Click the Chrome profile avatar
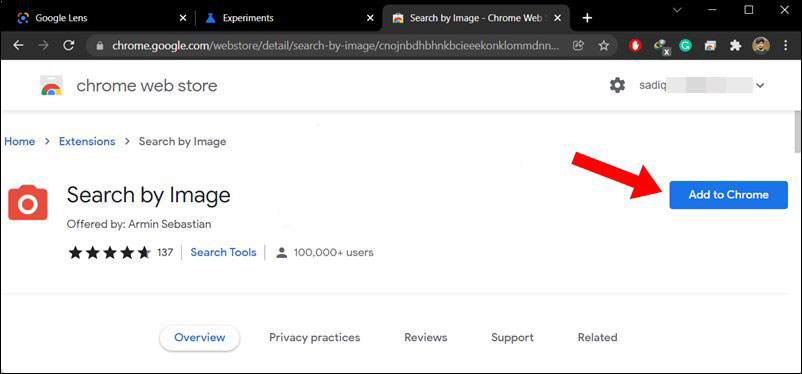 (761, 46)
